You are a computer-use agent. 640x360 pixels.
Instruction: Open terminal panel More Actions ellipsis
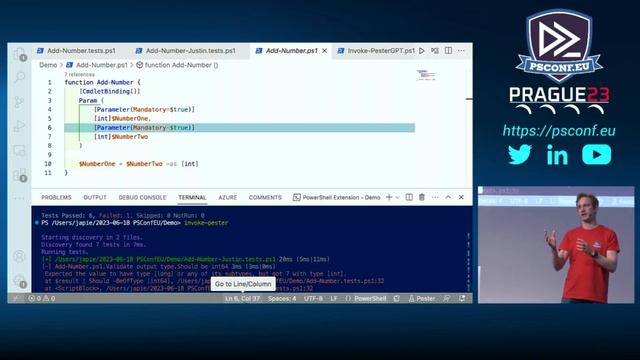point(435,197)
